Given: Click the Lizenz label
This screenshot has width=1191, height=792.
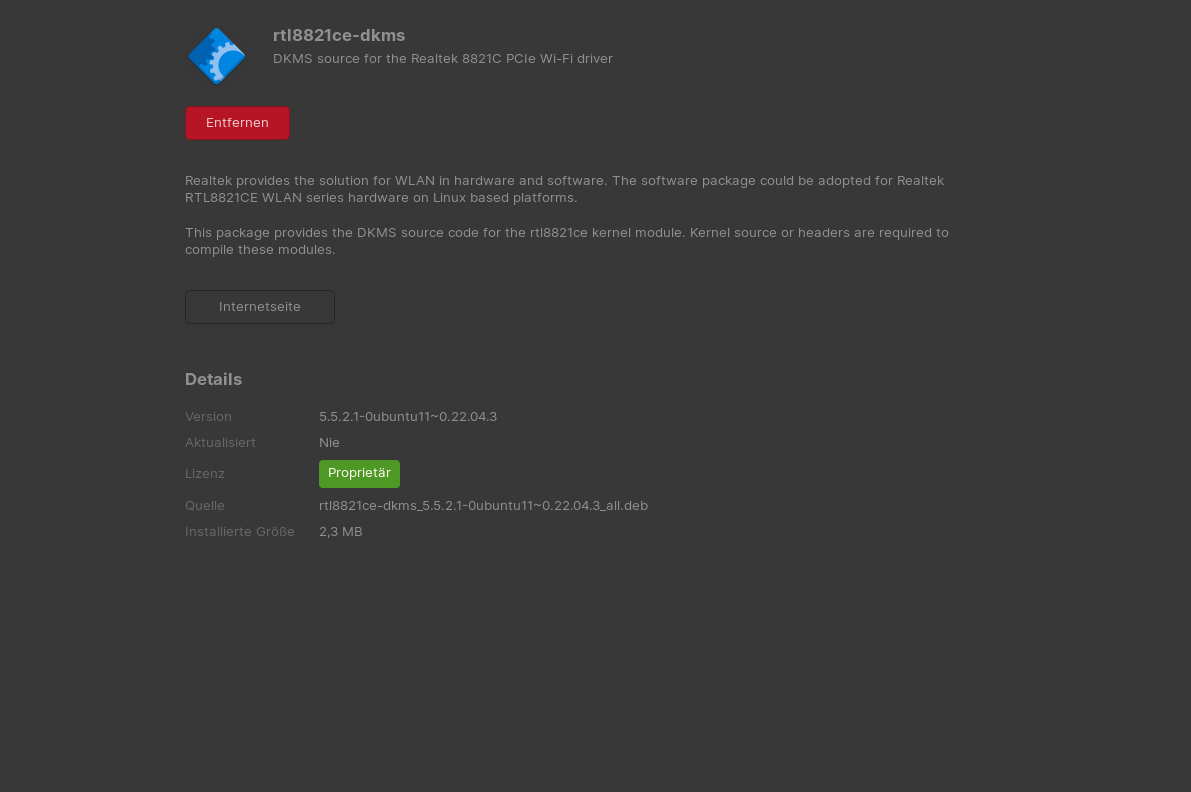Looking at the screenshot, I should [205, 474].
